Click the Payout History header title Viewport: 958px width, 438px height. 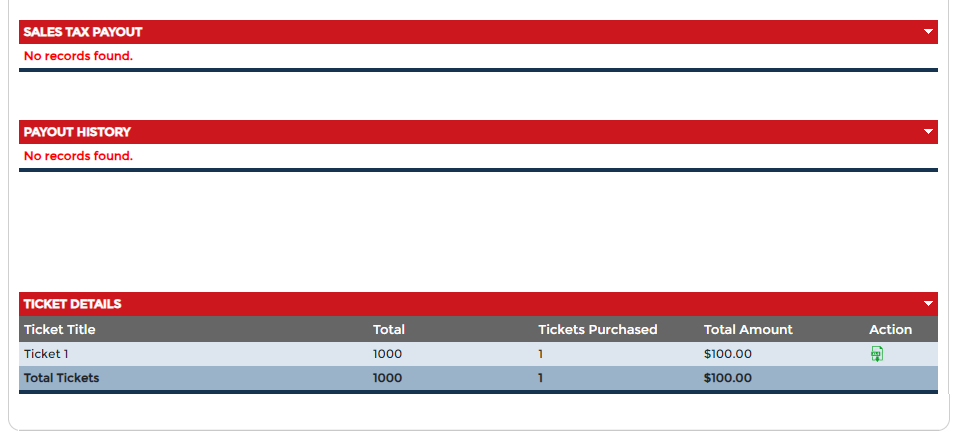[x=77, y=132]
